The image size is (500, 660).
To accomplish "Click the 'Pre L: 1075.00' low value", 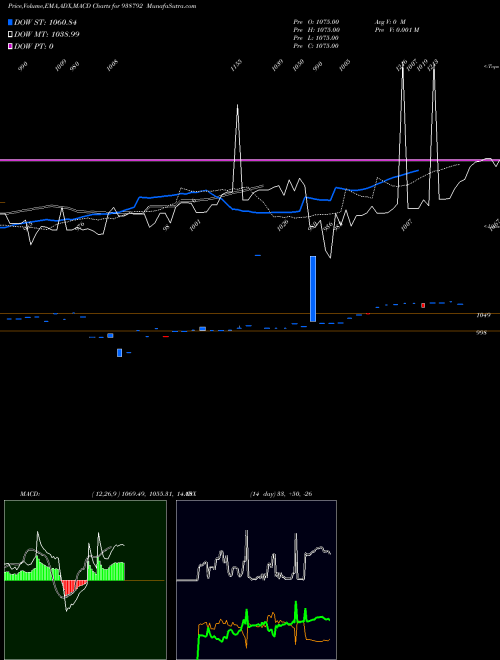I will (316, 38).
